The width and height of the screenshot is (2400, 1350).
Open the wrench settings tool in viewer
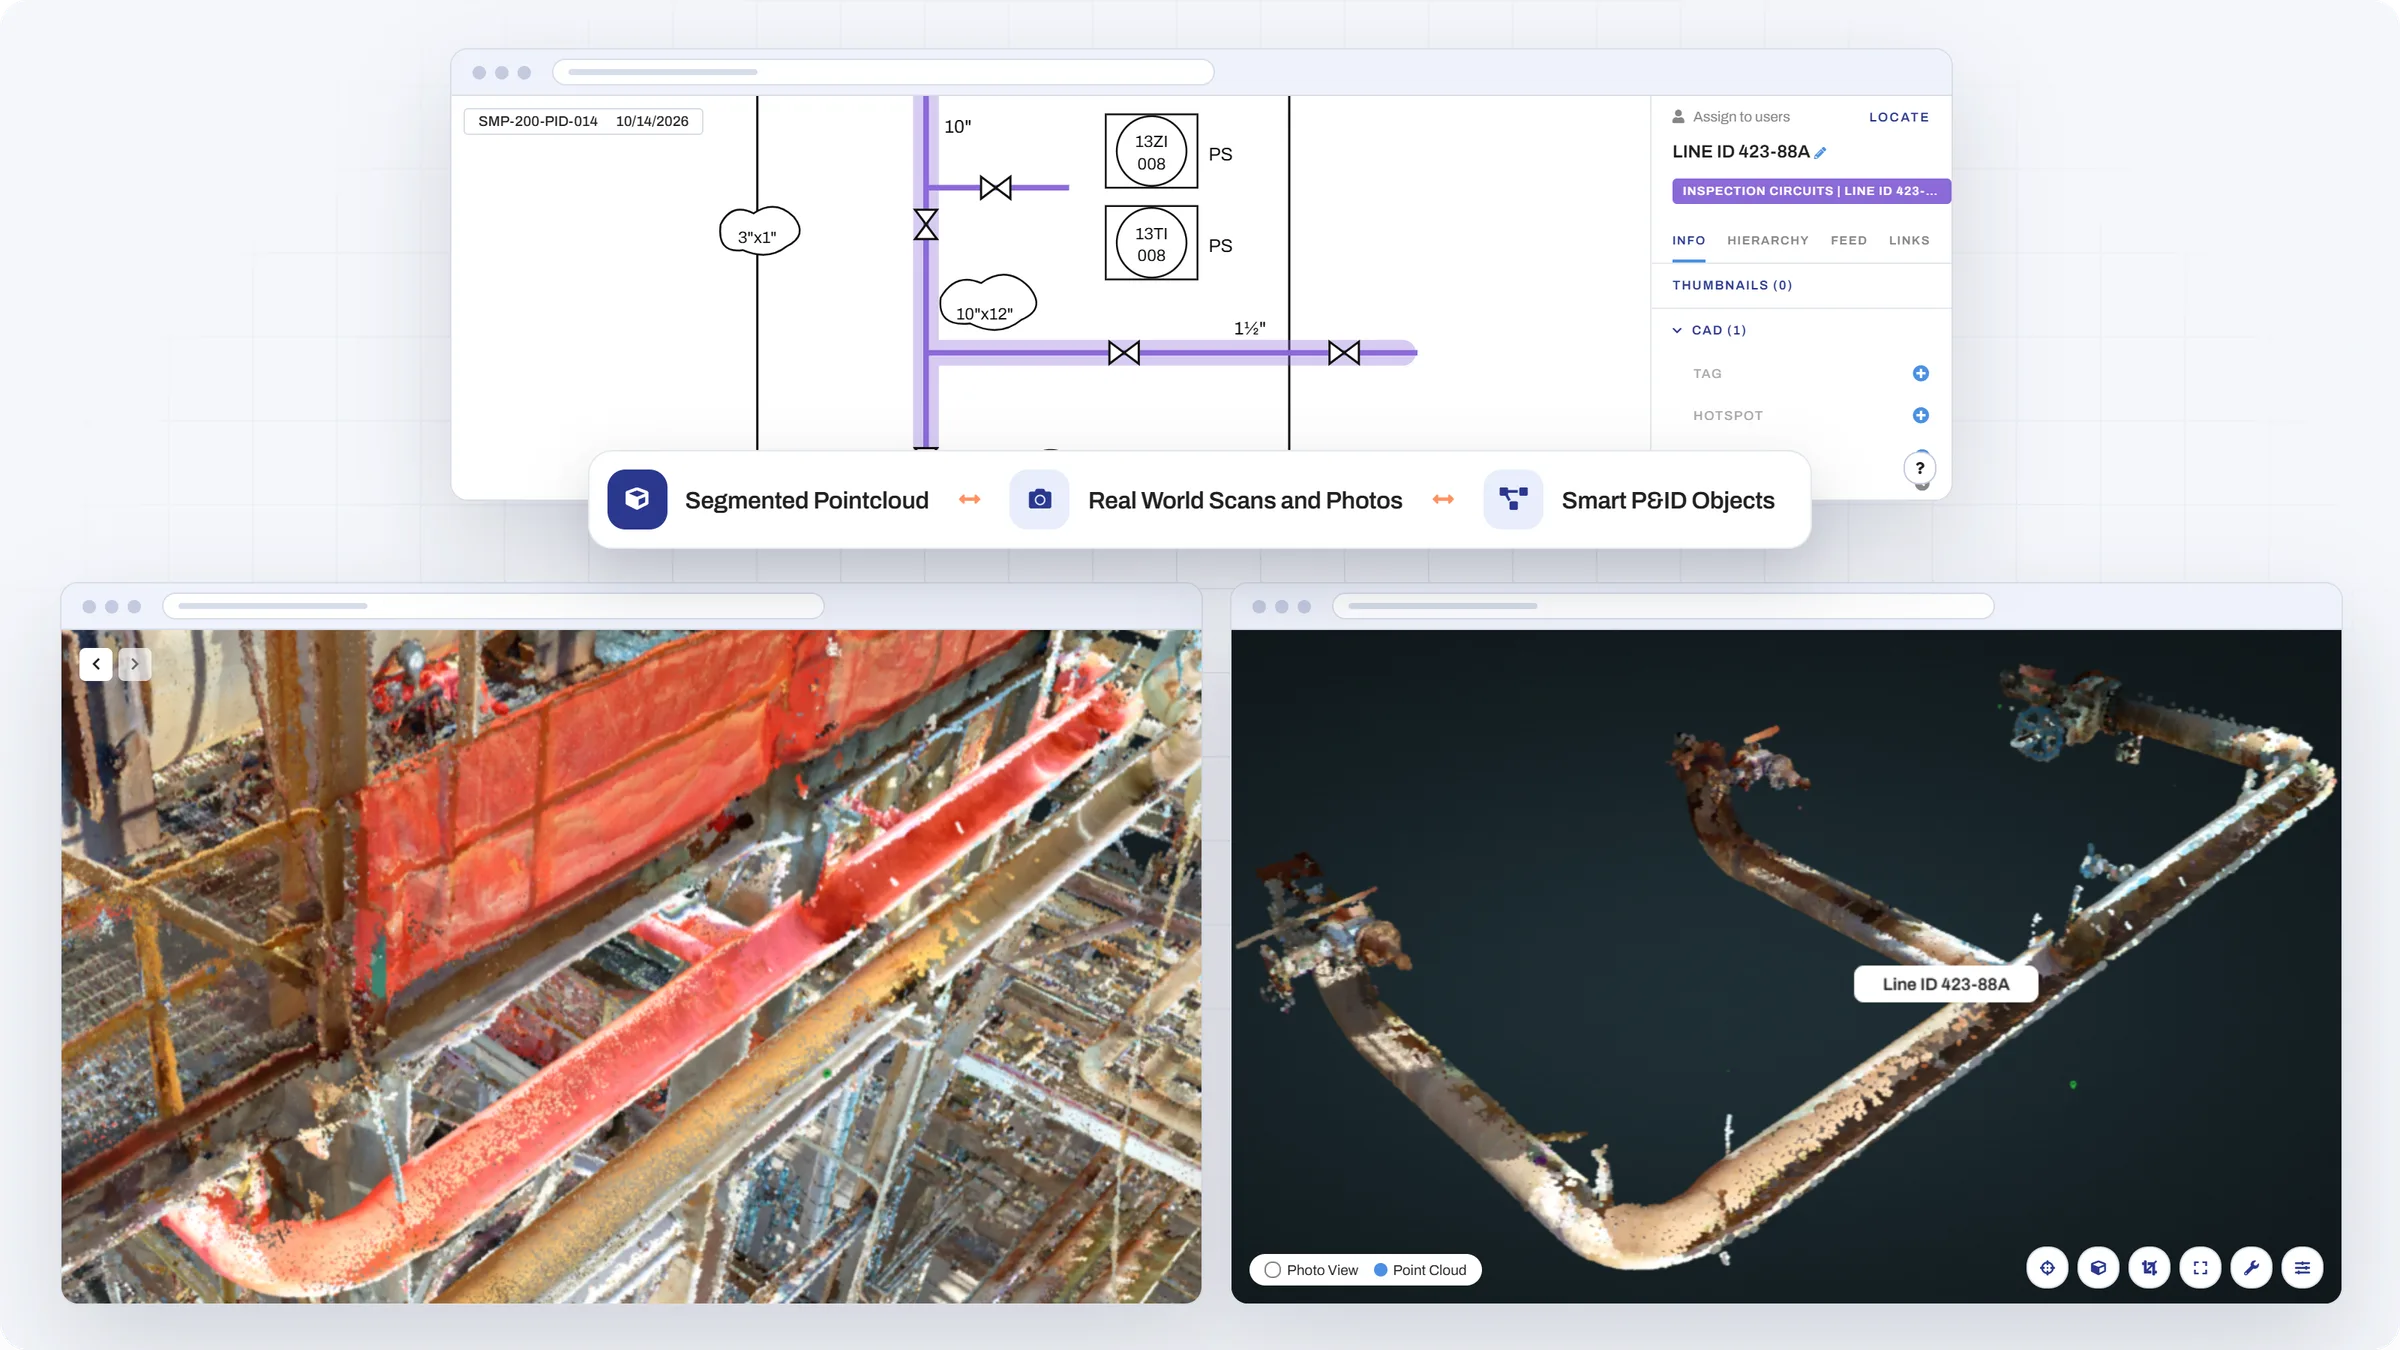click(x=2251, y=1268)
